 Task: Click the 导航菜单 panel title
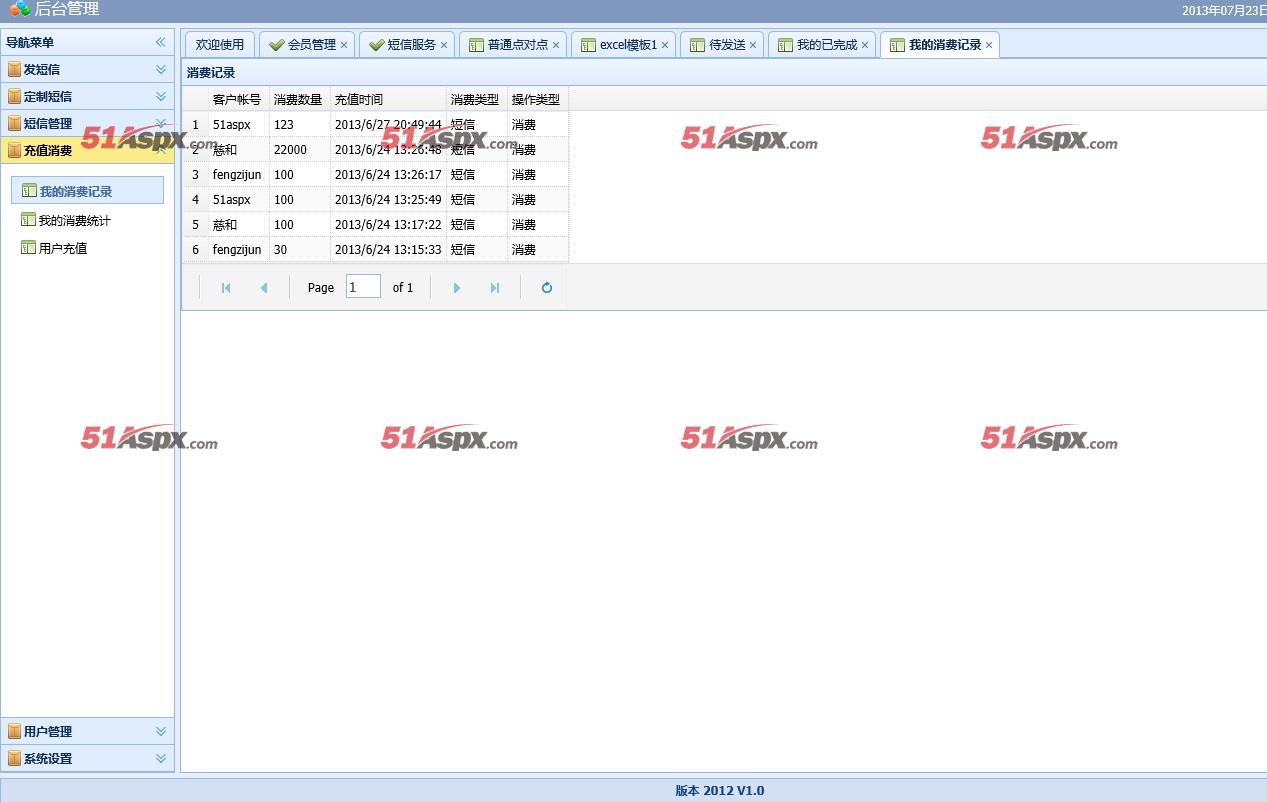click(x=30, y=42)
